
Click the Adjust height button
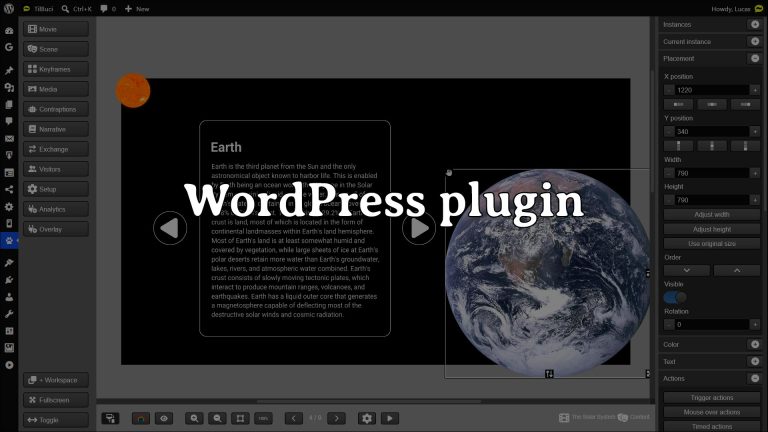[712, 229]
